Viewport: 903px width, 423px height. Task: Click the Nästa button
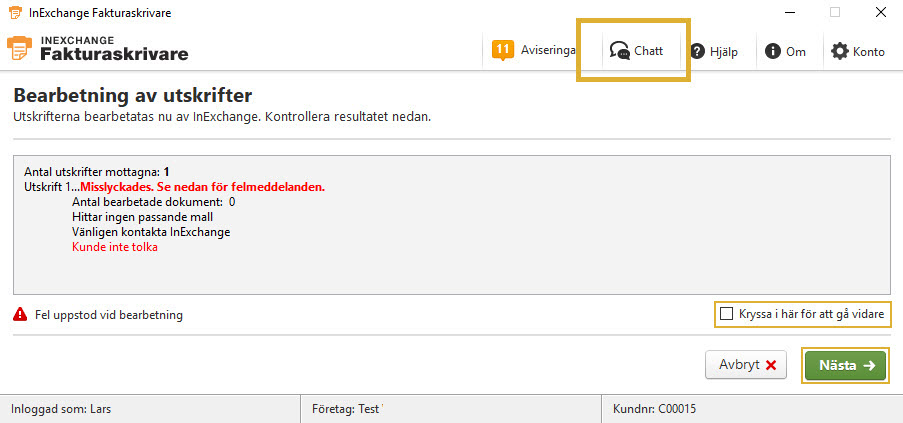point(845,365)
